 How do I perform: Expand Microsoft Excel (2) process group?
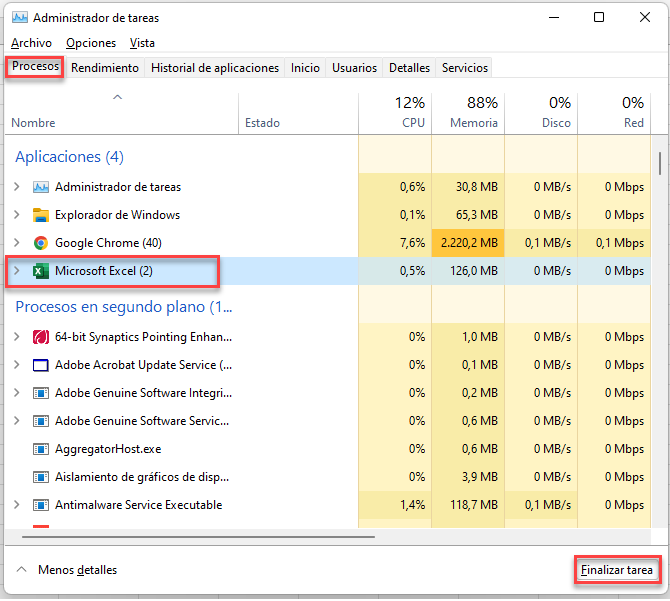(x=17, y=270)
